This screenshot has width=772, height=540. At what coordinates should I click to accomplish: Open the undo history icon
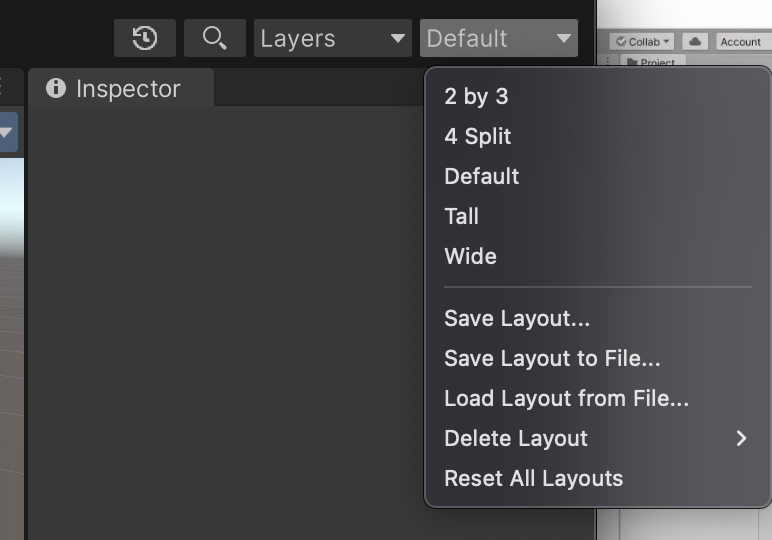click(x=145, y=38)
